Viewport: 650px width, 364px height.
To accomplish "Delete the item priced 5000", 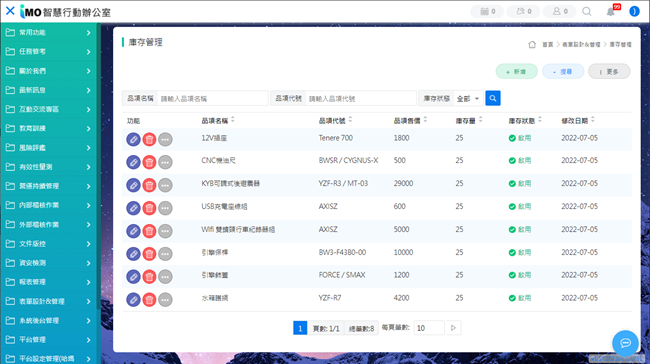I will [x=149, y=231].
